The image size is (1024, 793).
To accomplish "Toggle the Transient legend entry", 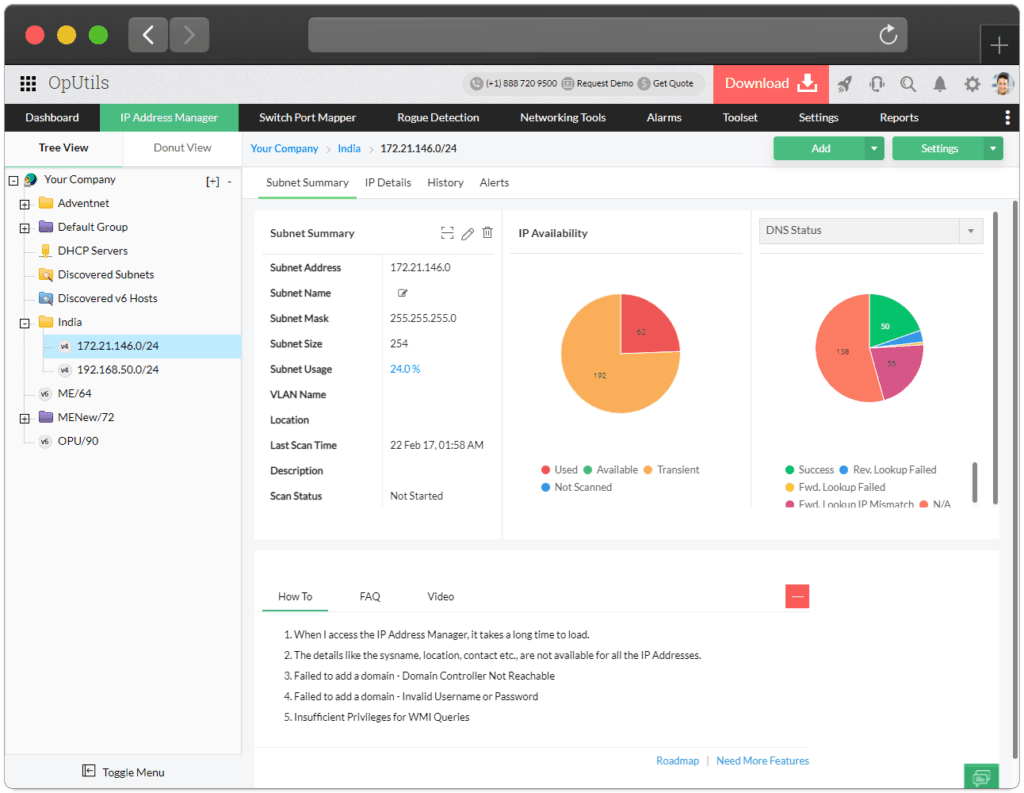I will [x=671, y=470].
